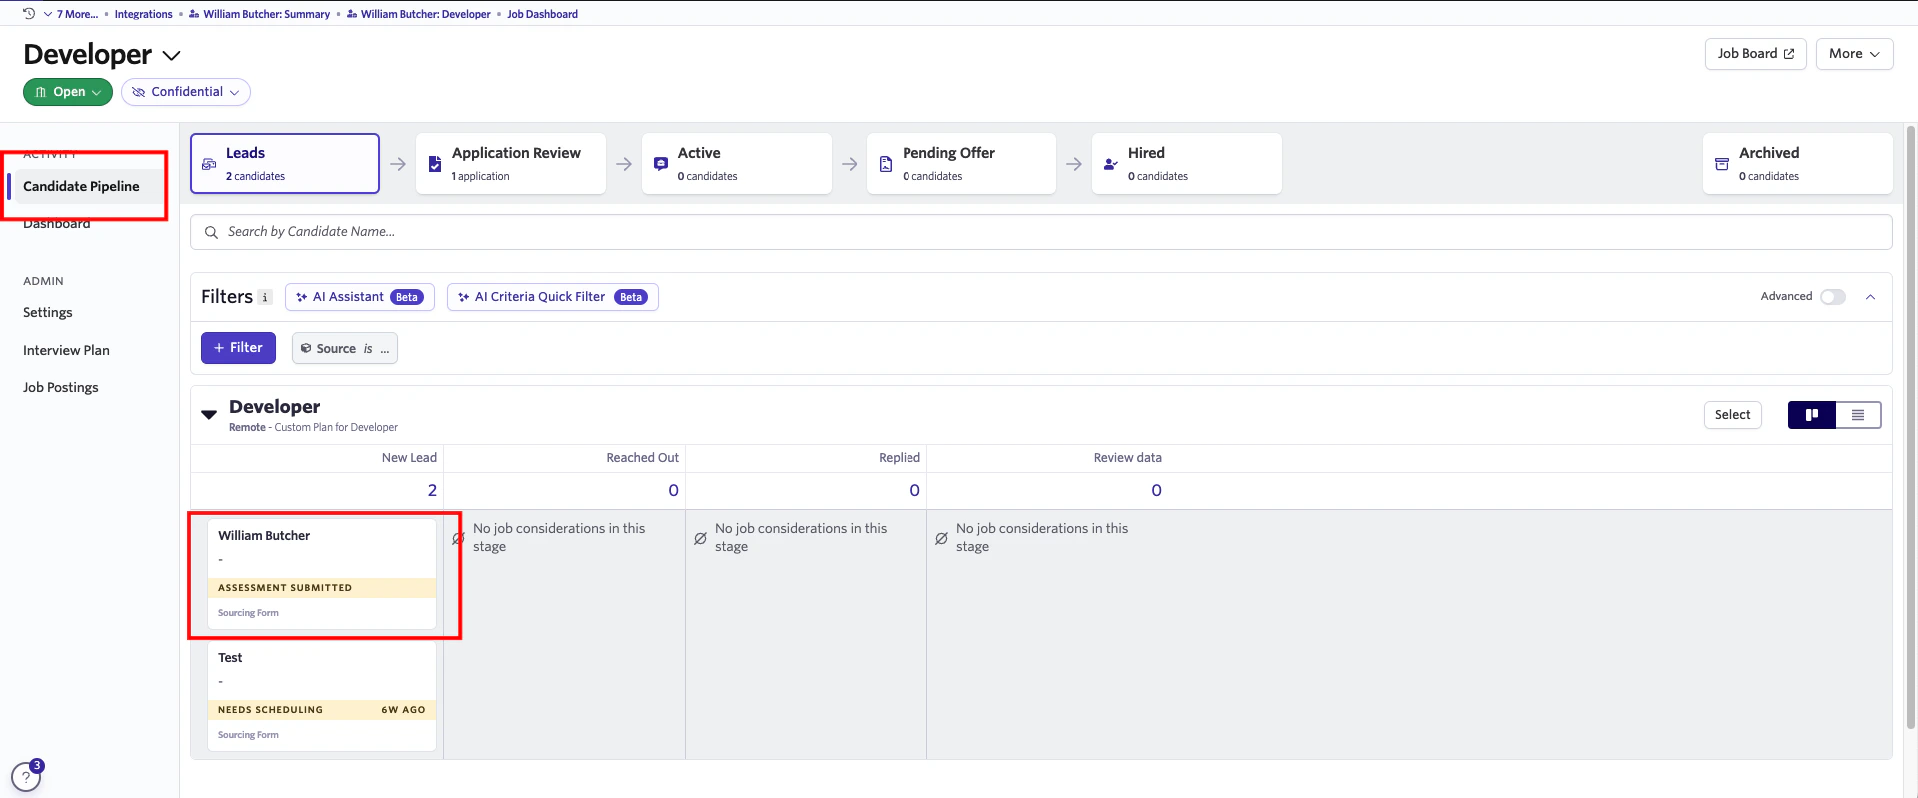Select the Hired pipeline stage
1918x798 pixels.
point(1187,163)
